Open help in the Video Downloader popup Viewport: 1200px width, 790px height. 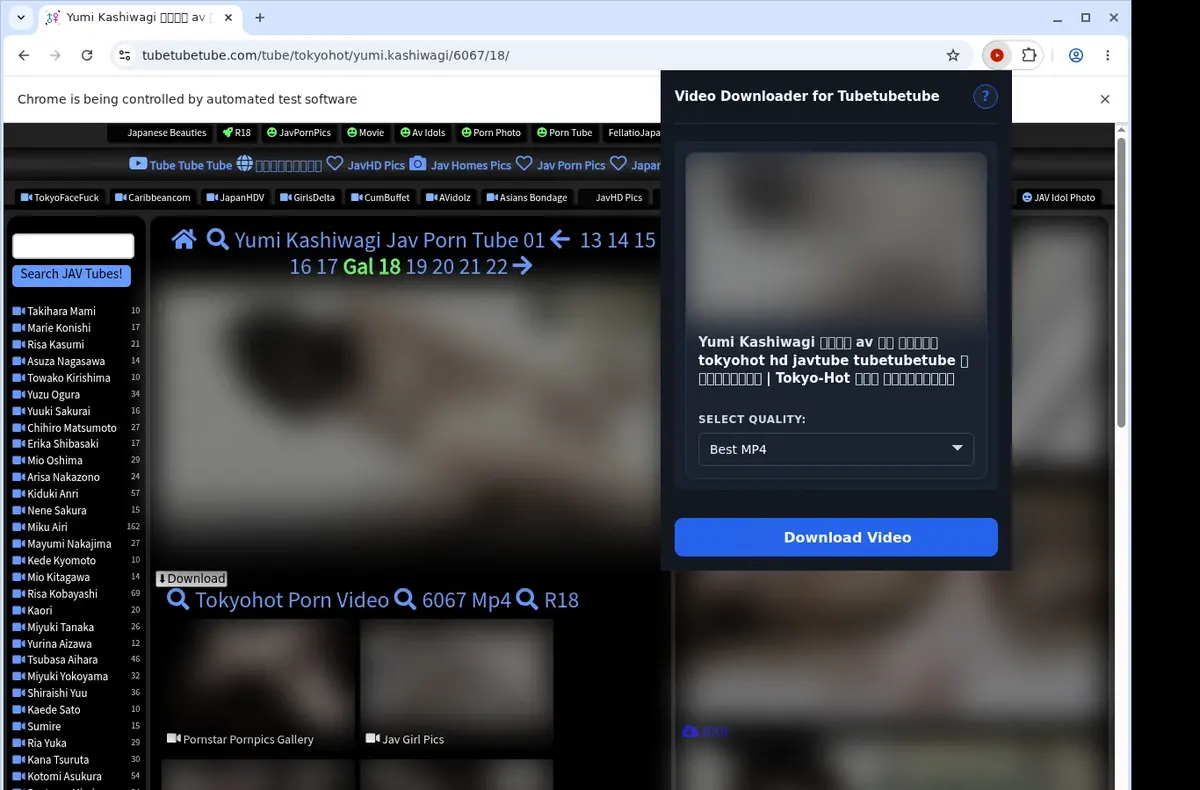(985, 96)
